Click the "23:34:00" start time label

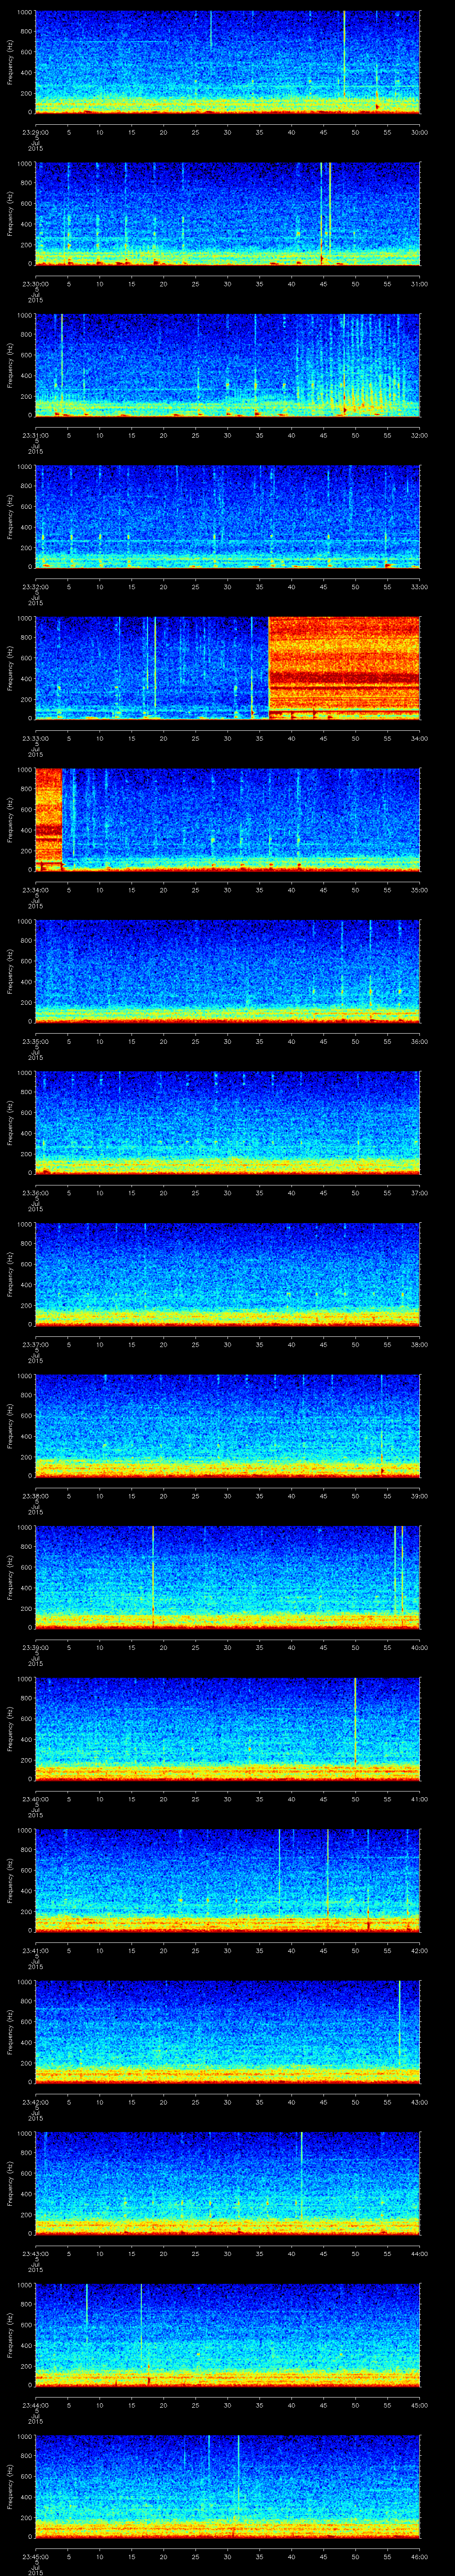click(35, 890)
